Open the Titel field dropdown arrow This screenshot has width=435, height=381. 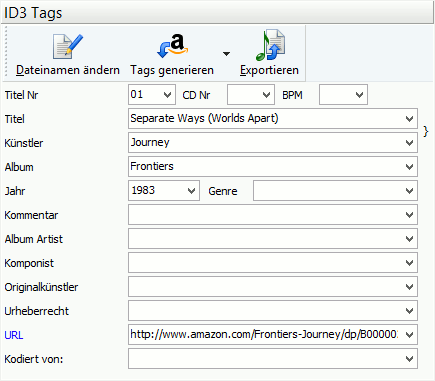[x=409, y=119]
